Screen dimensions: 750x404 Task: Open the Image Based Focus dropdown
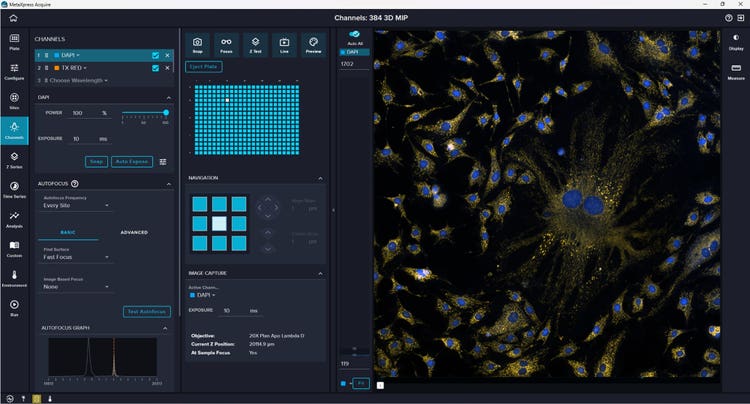click(76, 287)
